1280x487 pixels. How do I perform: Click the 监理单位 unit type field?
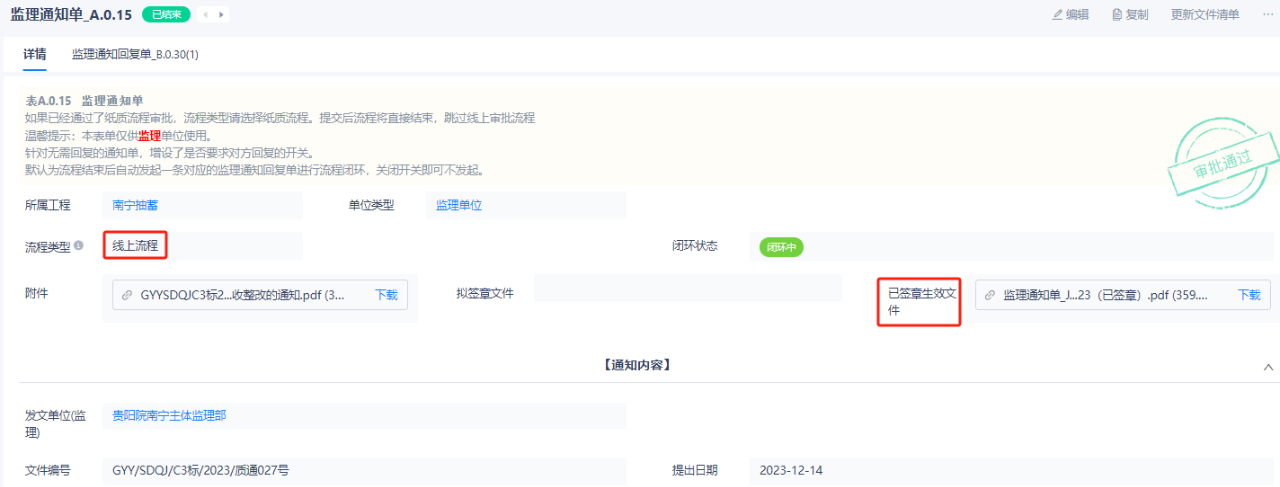[526, 205]
